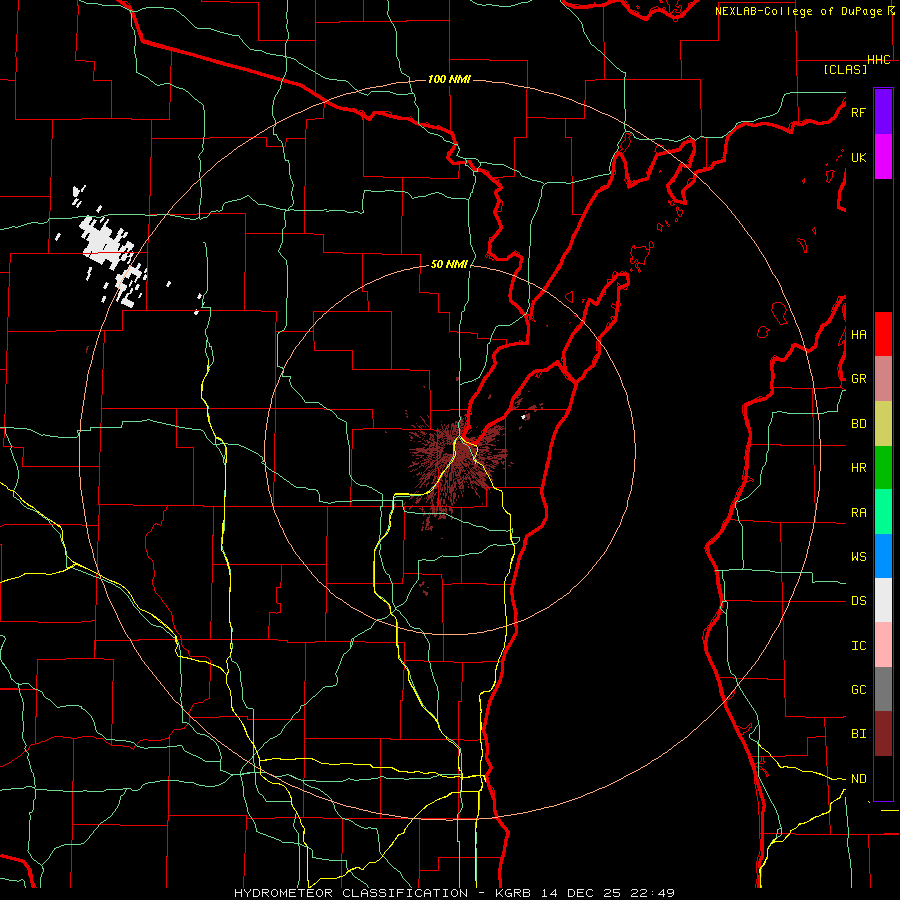Click the Hydrometeor Classification KGRB timestamp caption
900x900 pixels.
pyautogui.click(x=454, y=893)
